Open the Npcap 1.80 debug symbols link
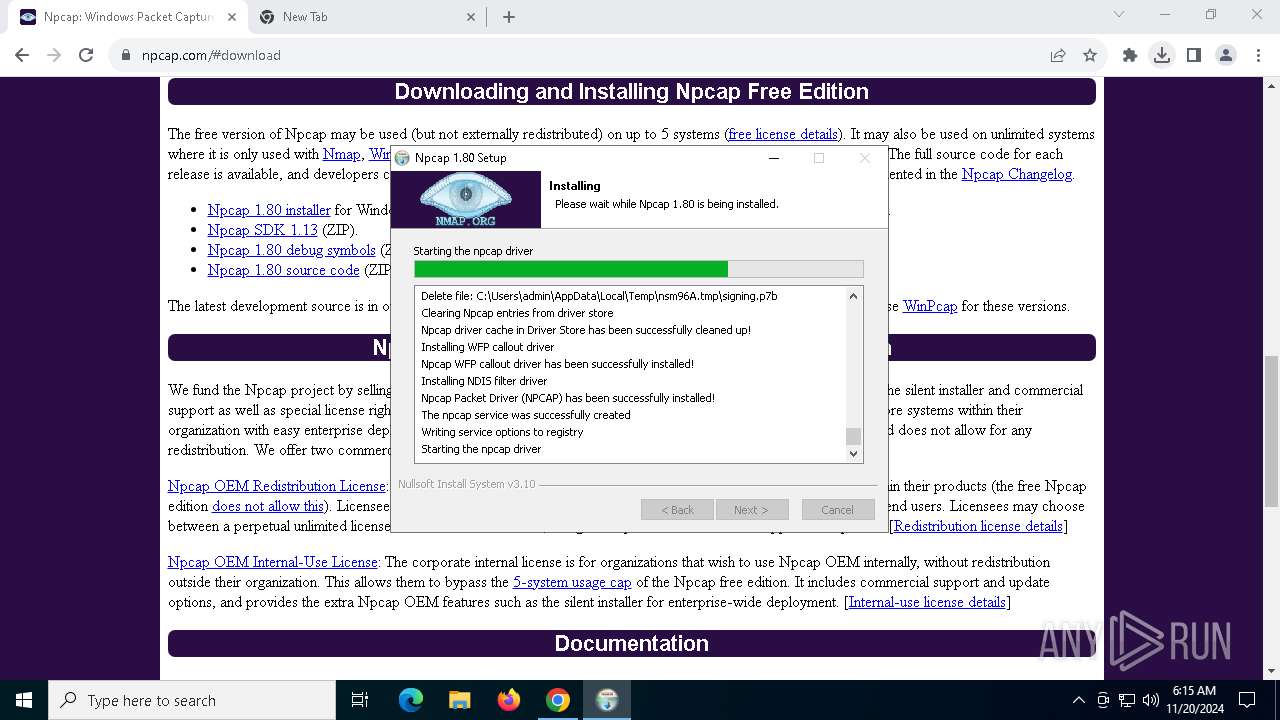This screenshot has width=1280, height=720. (292, 250)
